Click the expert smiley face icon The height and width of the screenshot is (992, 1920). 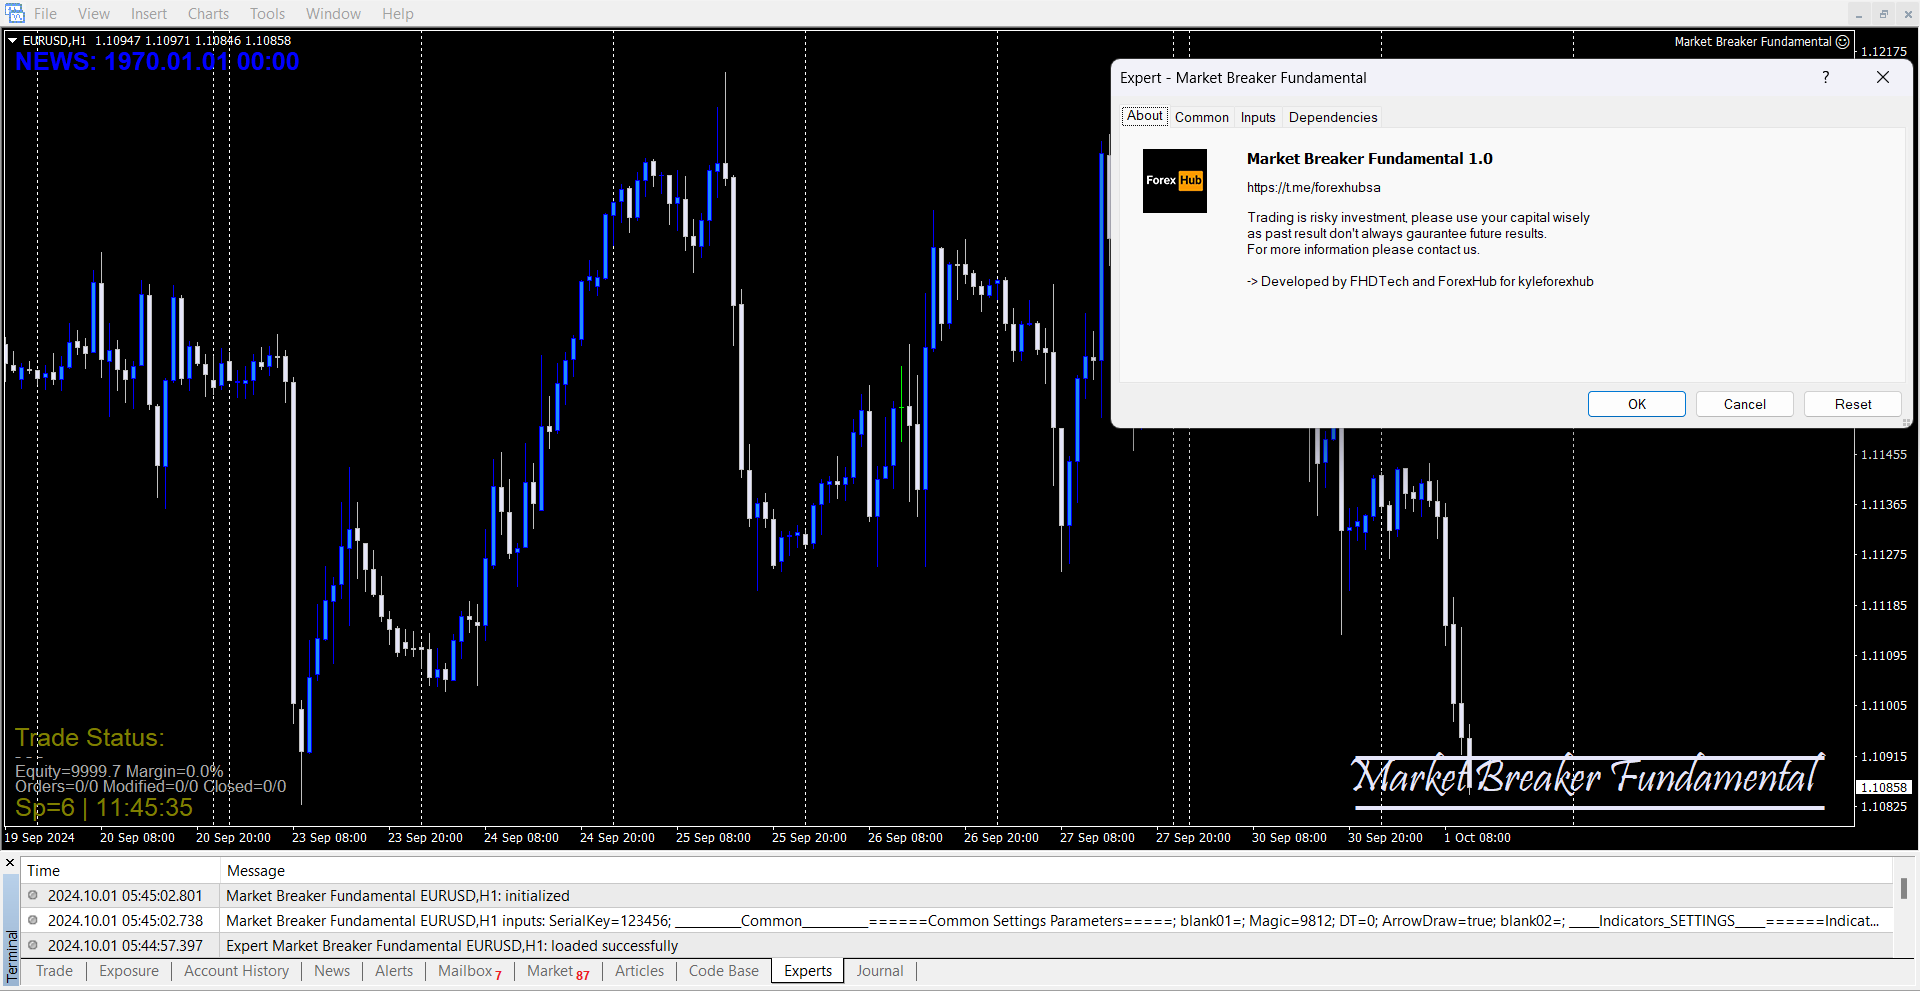pyautogui.click(x=1843, y=42)
